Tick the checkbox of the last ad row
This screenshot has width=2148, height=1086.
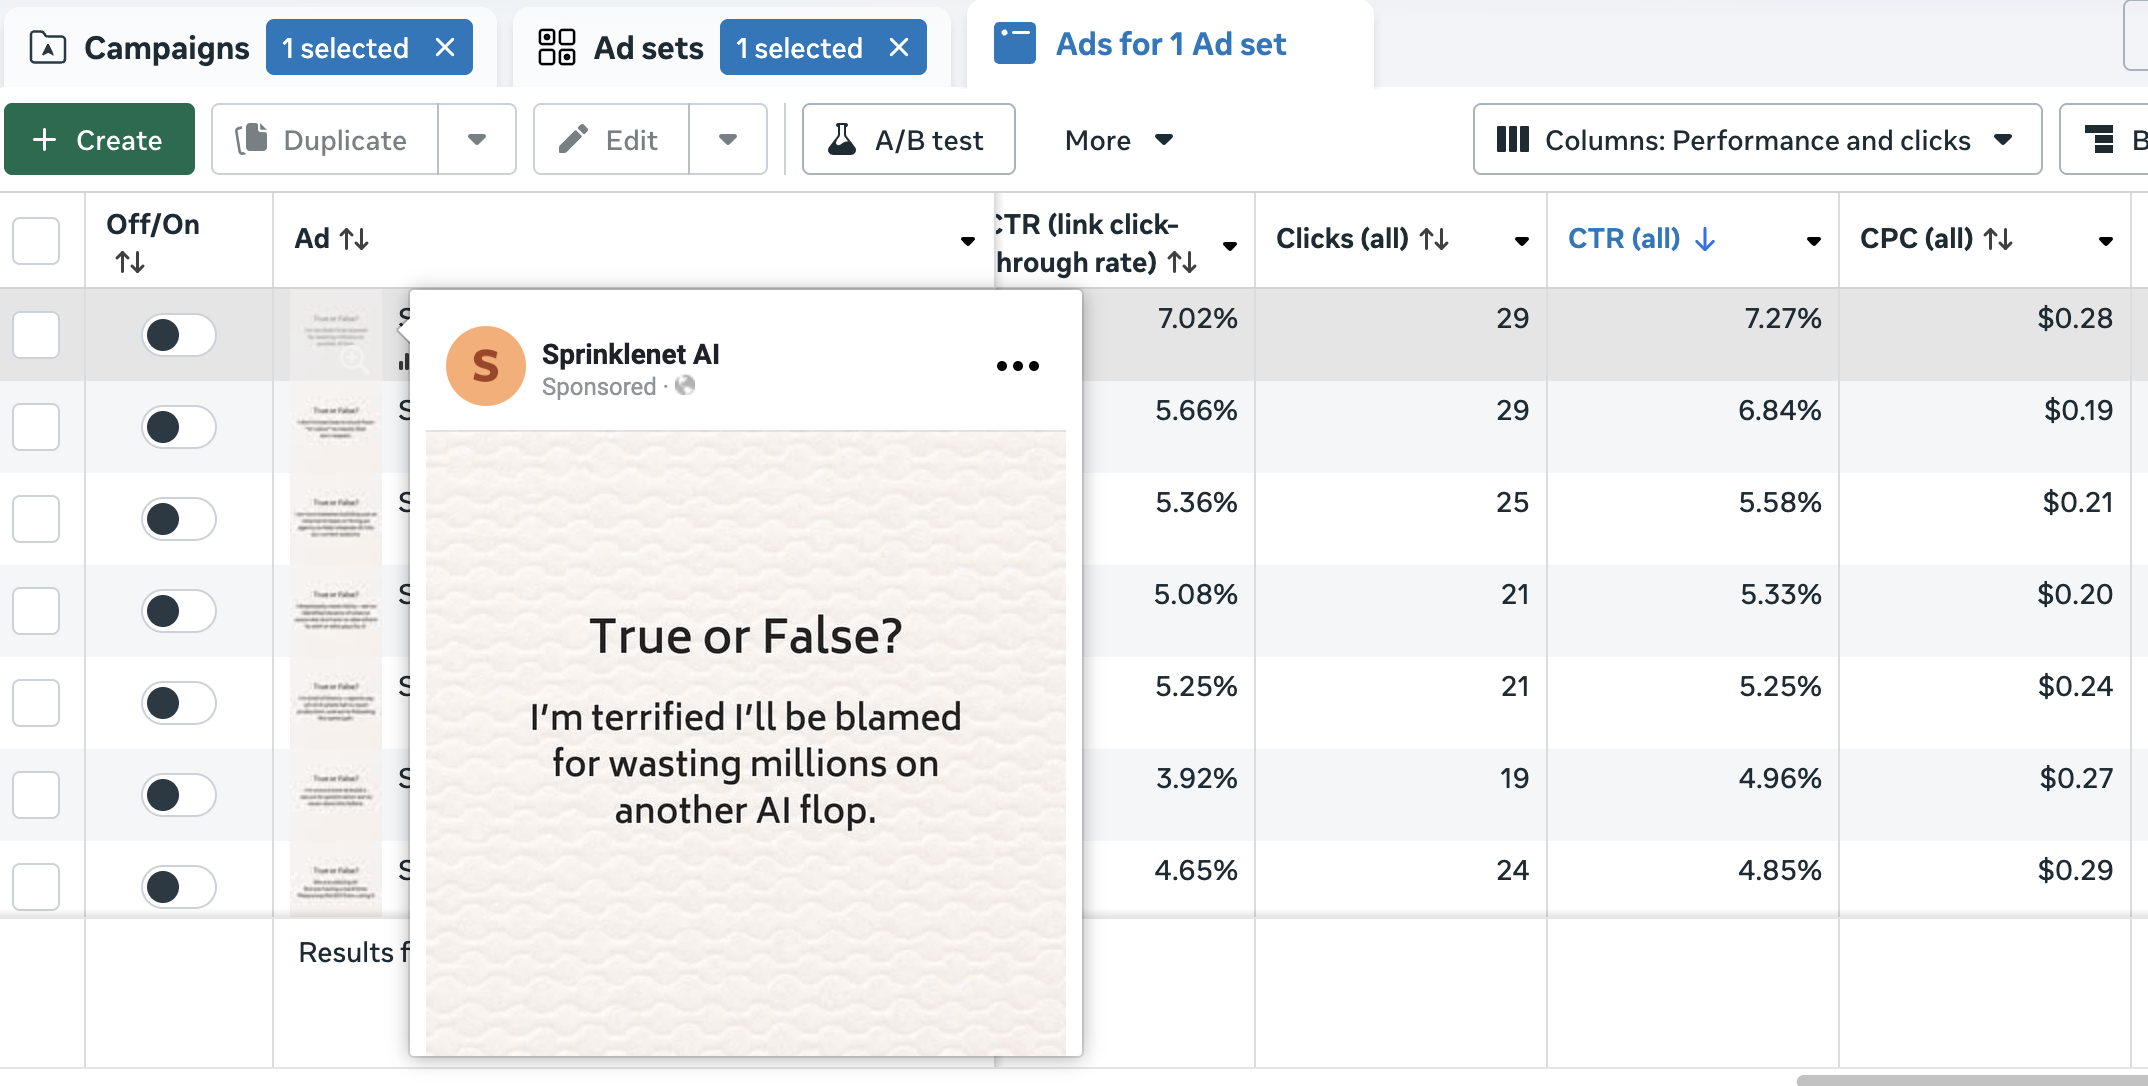pos(36,886)
